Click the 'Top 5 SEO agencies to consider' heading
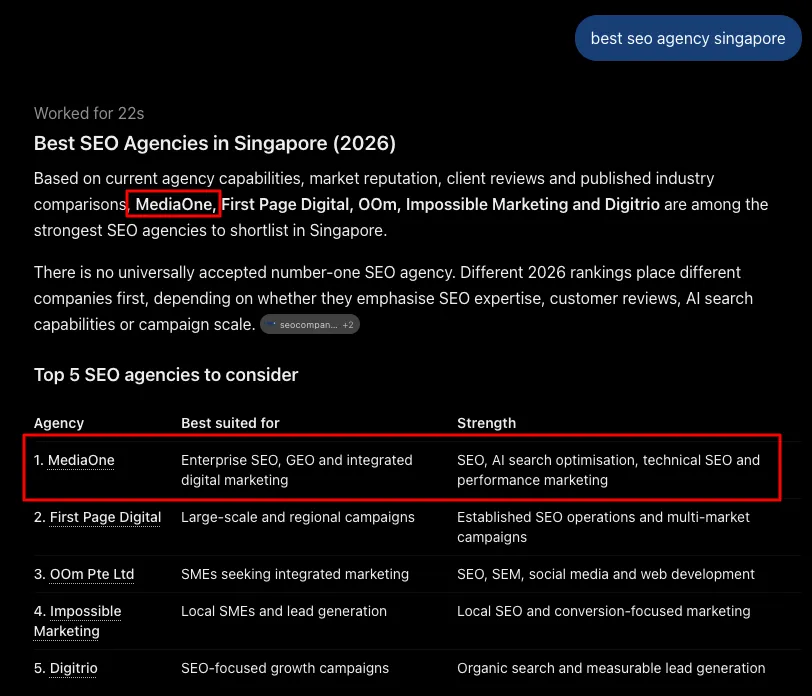 166,374
